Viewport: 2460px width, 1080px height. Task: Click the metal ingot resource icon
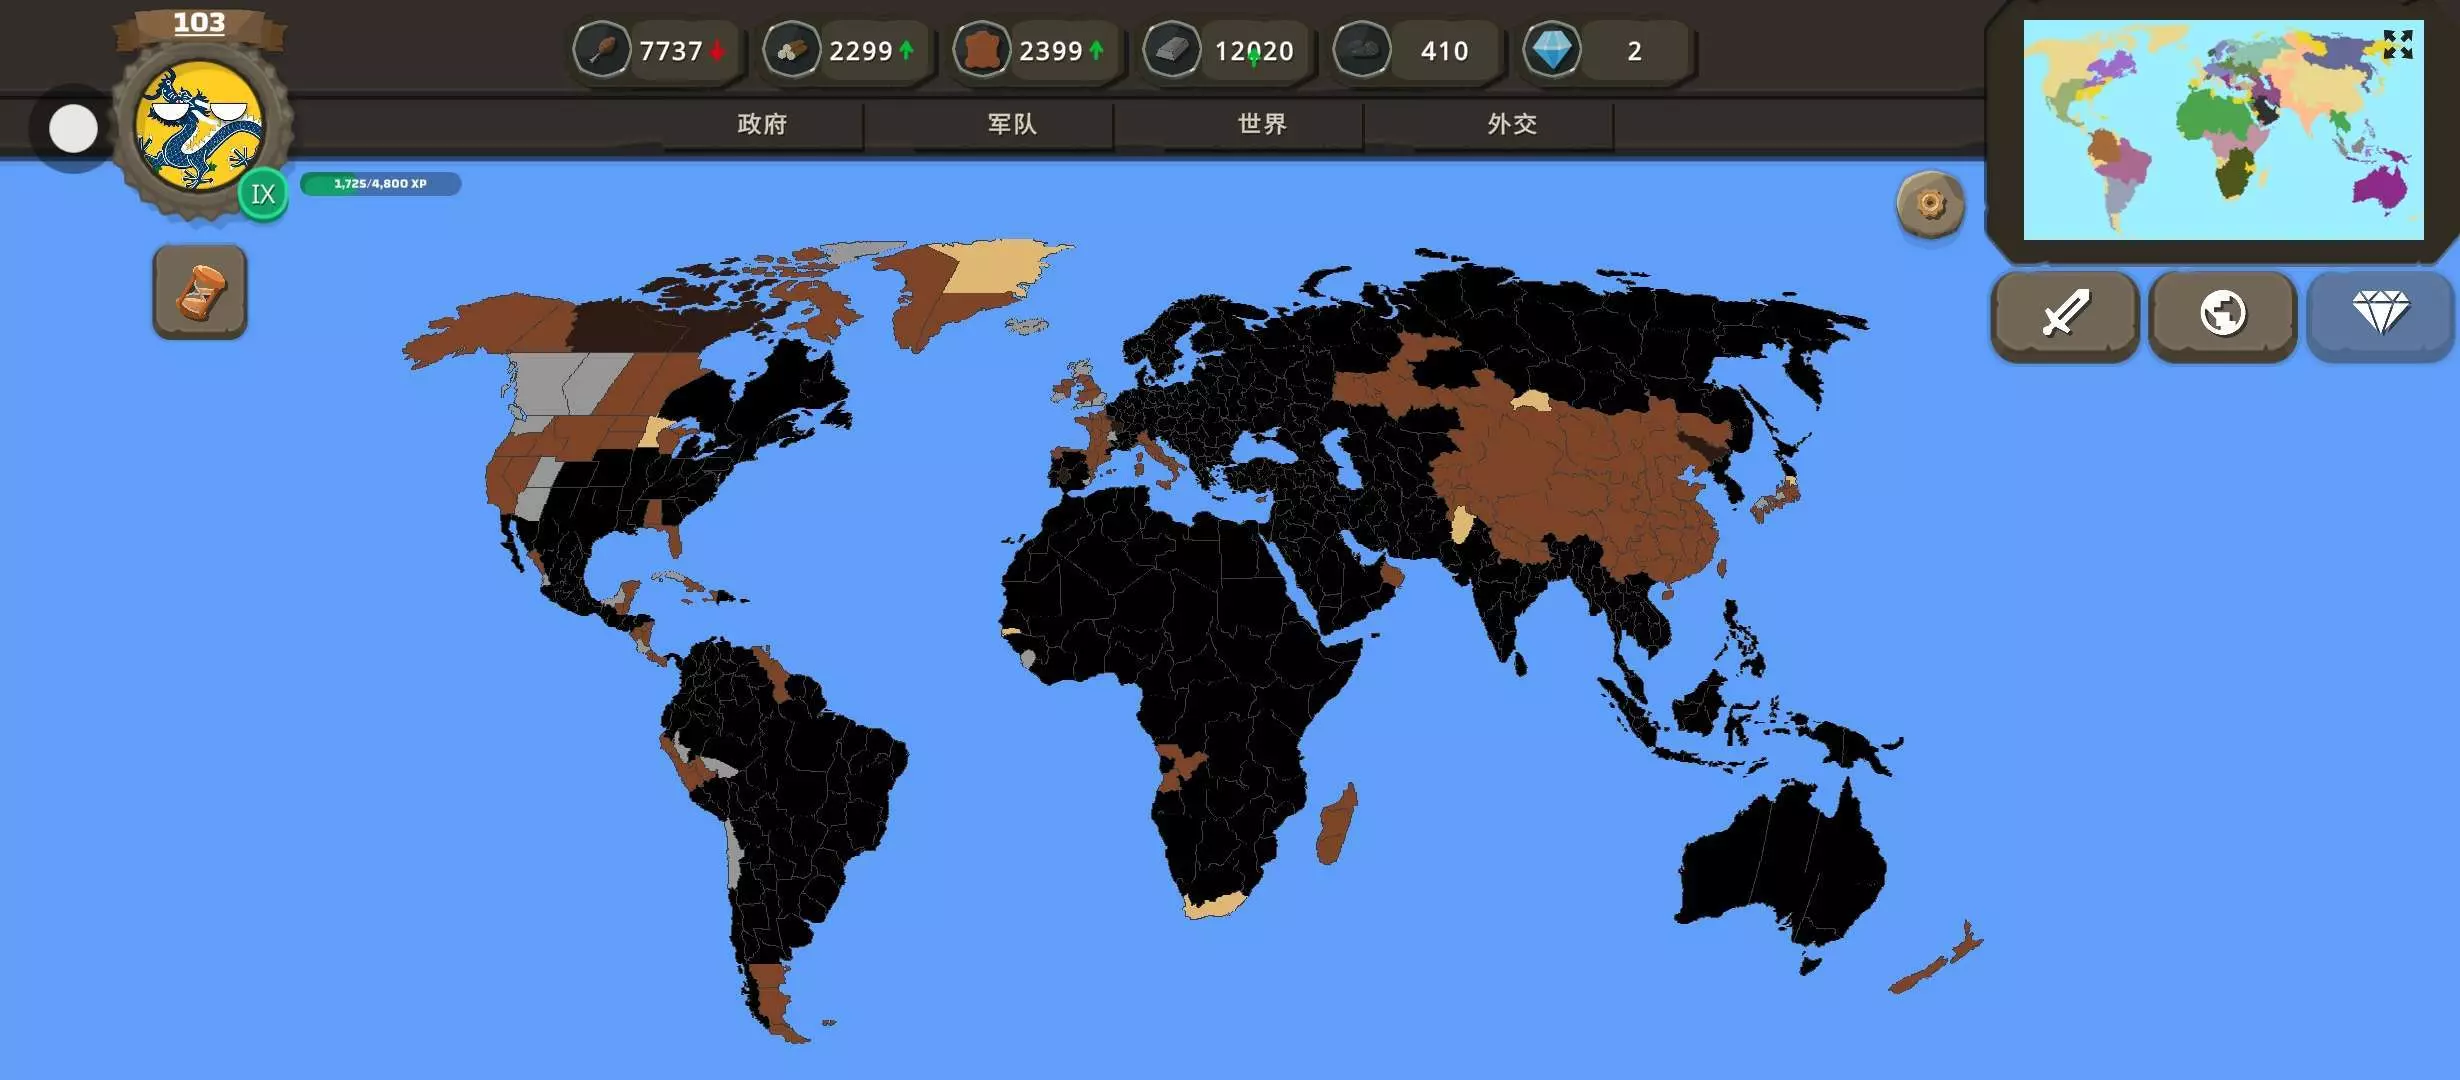pos(1171,50)
